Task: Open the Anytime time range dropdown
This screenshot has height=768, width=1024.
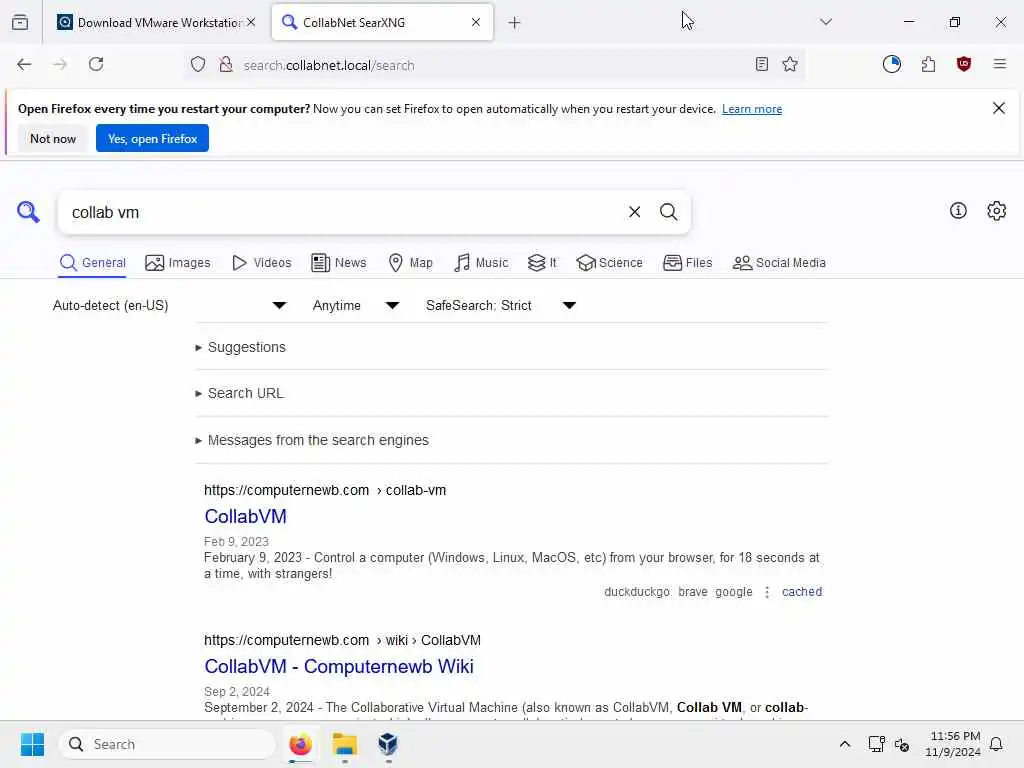Action: [x=355, y=306]
